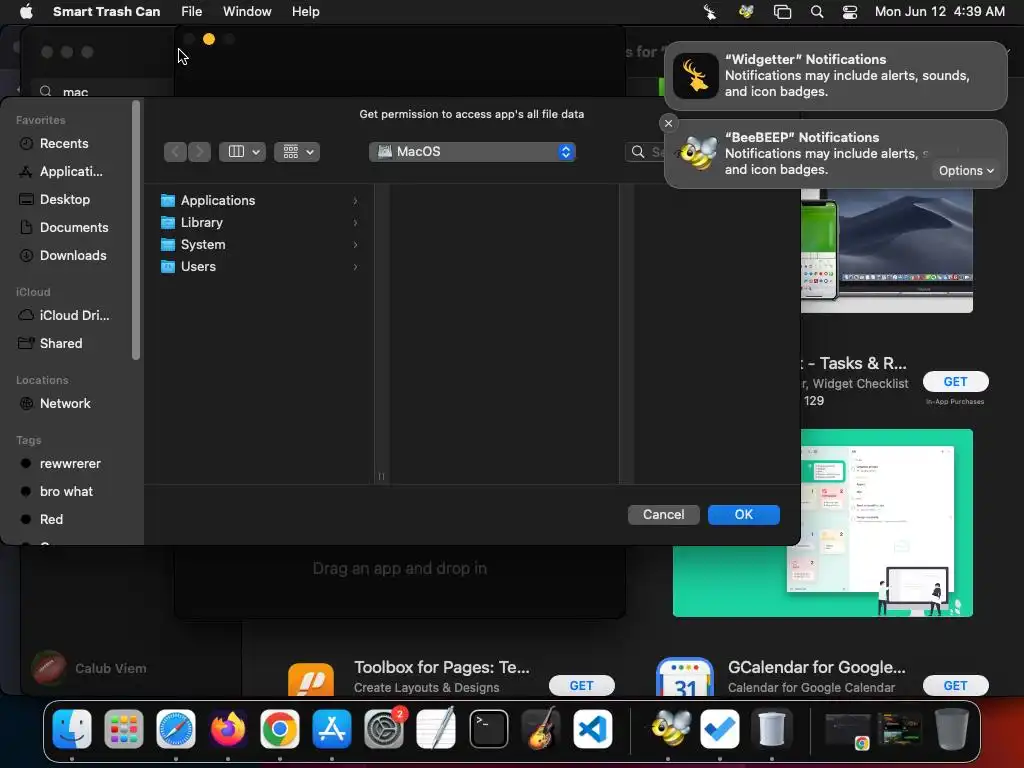This screenshot has height=768, width=1024.
Task: Expand the System folder chevron
Action: coord(355,245)
